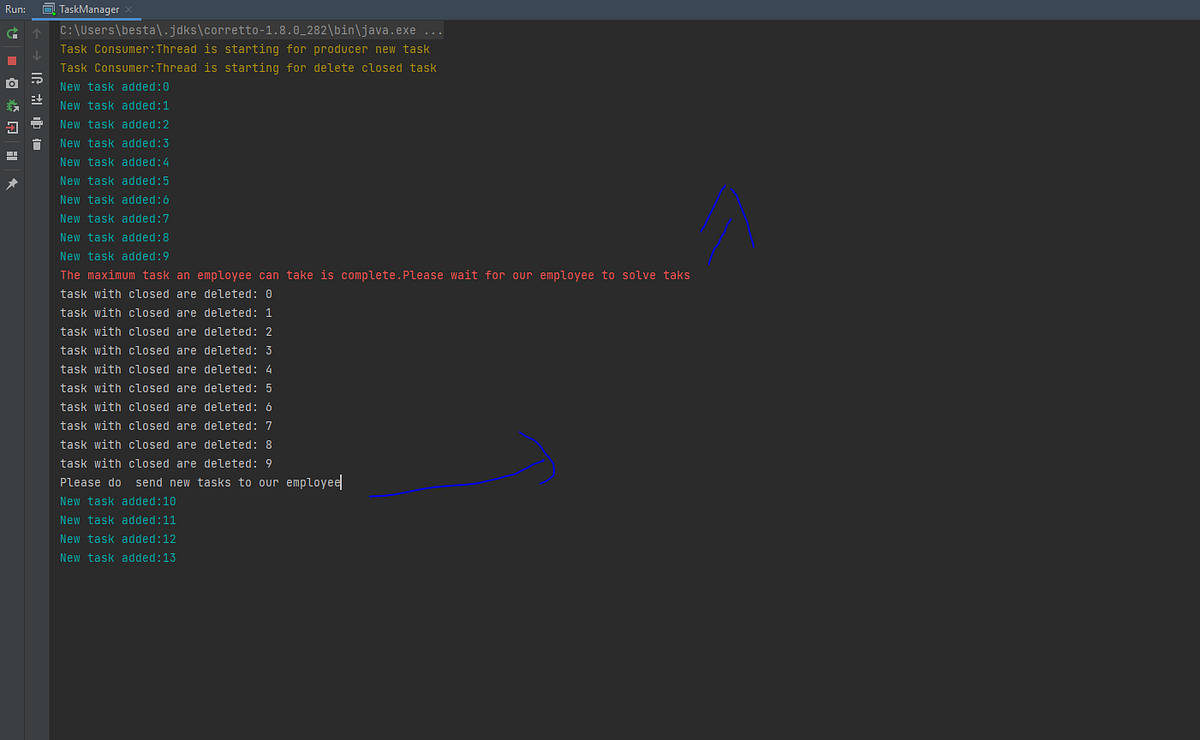
Task: Rerun the TaskManager application
Action: 12,33
